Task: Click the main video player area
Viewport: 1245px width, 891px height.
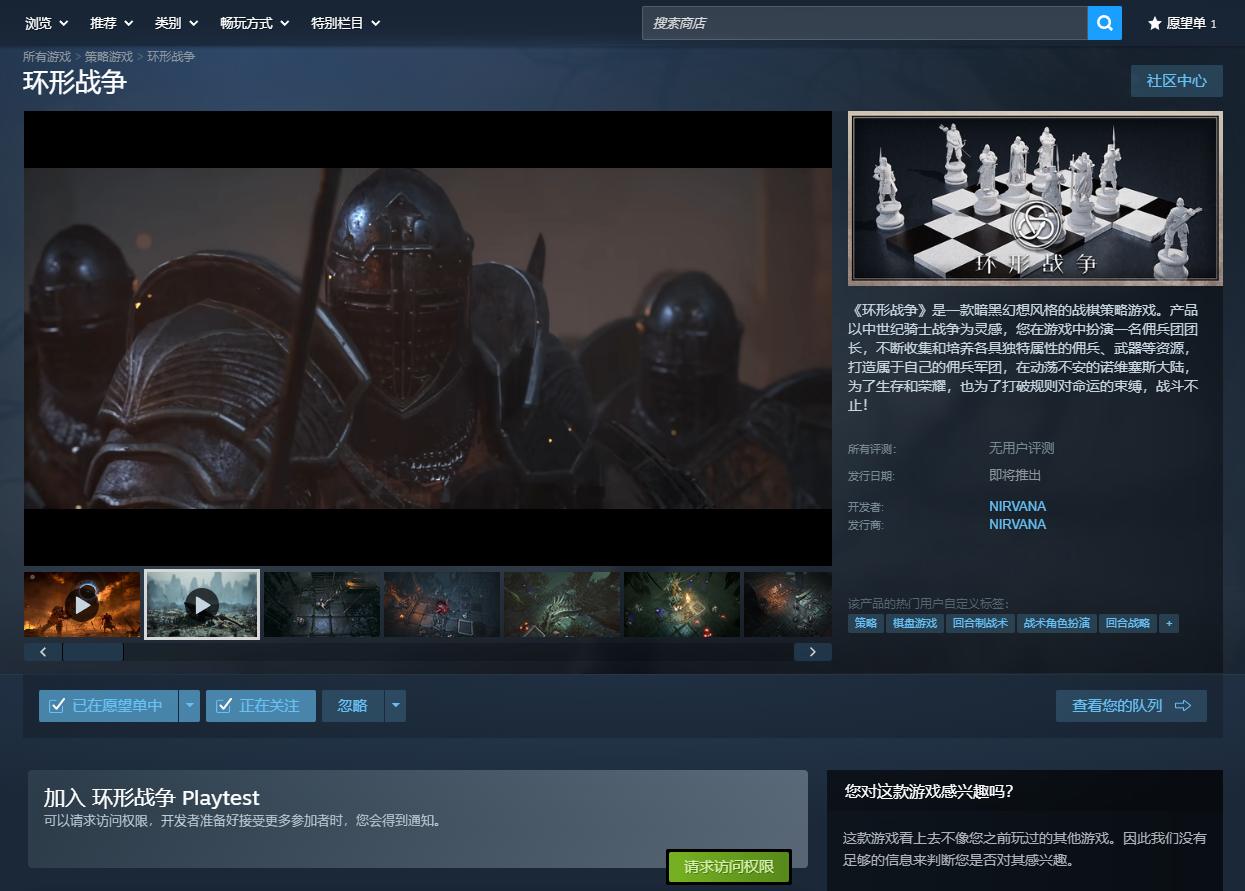Action: [428, 338]
